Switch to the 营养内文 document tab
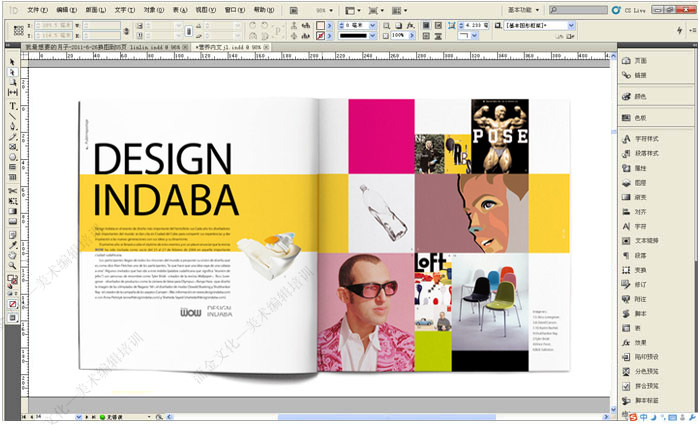 tap(230, 47)
